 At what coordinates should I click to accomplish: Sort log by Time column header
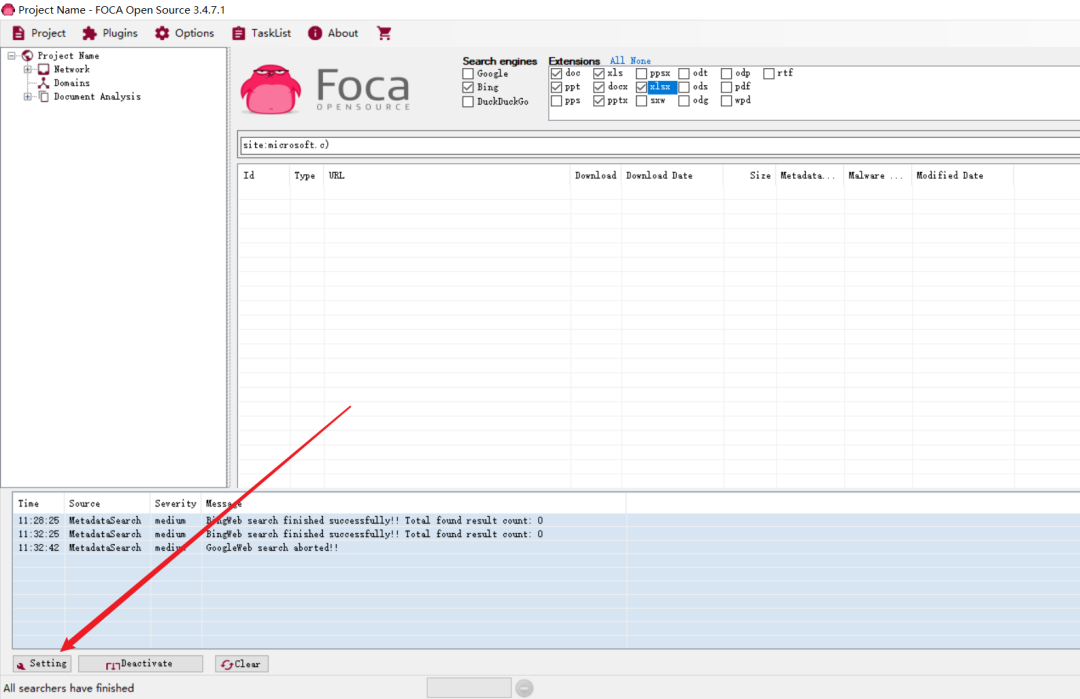tap(39, 503)
